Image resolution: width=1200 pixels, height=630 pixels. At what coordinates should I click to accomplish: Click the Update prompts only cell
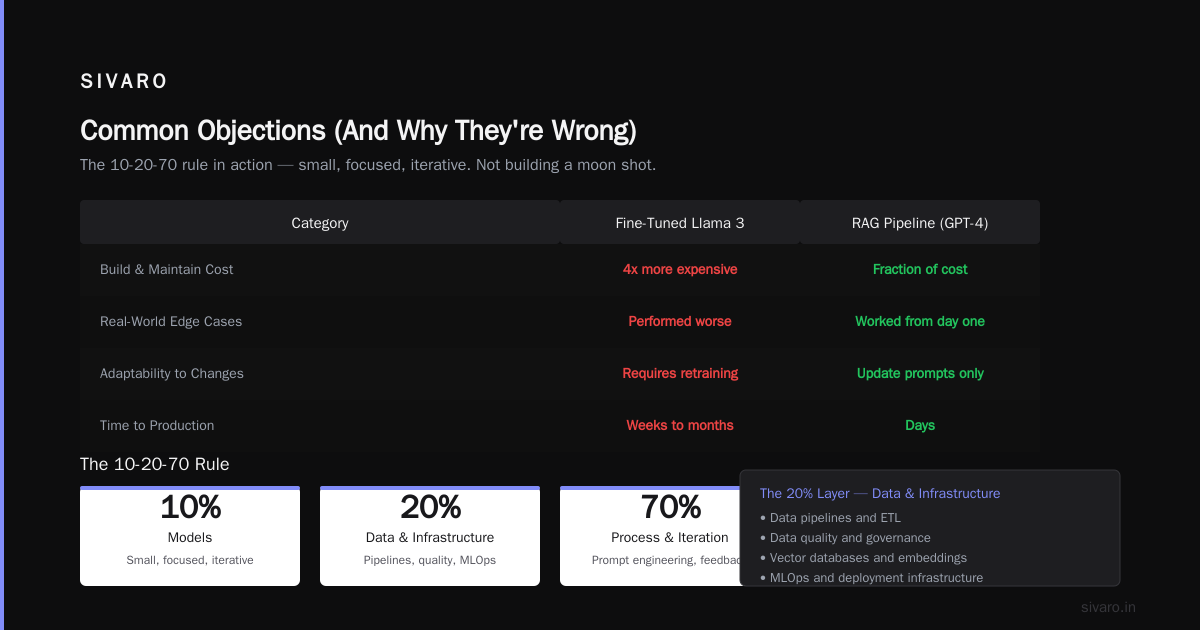click(x=920, y=373)
